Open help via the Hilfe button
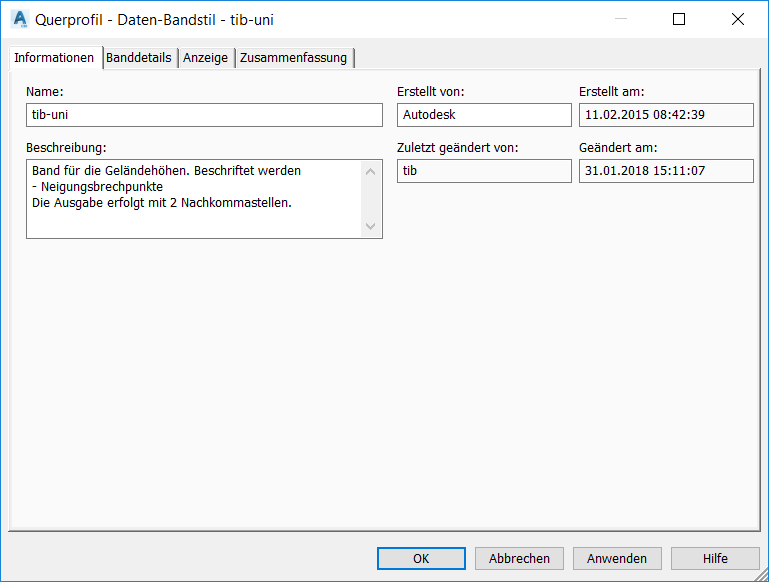769x582 pixels. tap(715, 558)
